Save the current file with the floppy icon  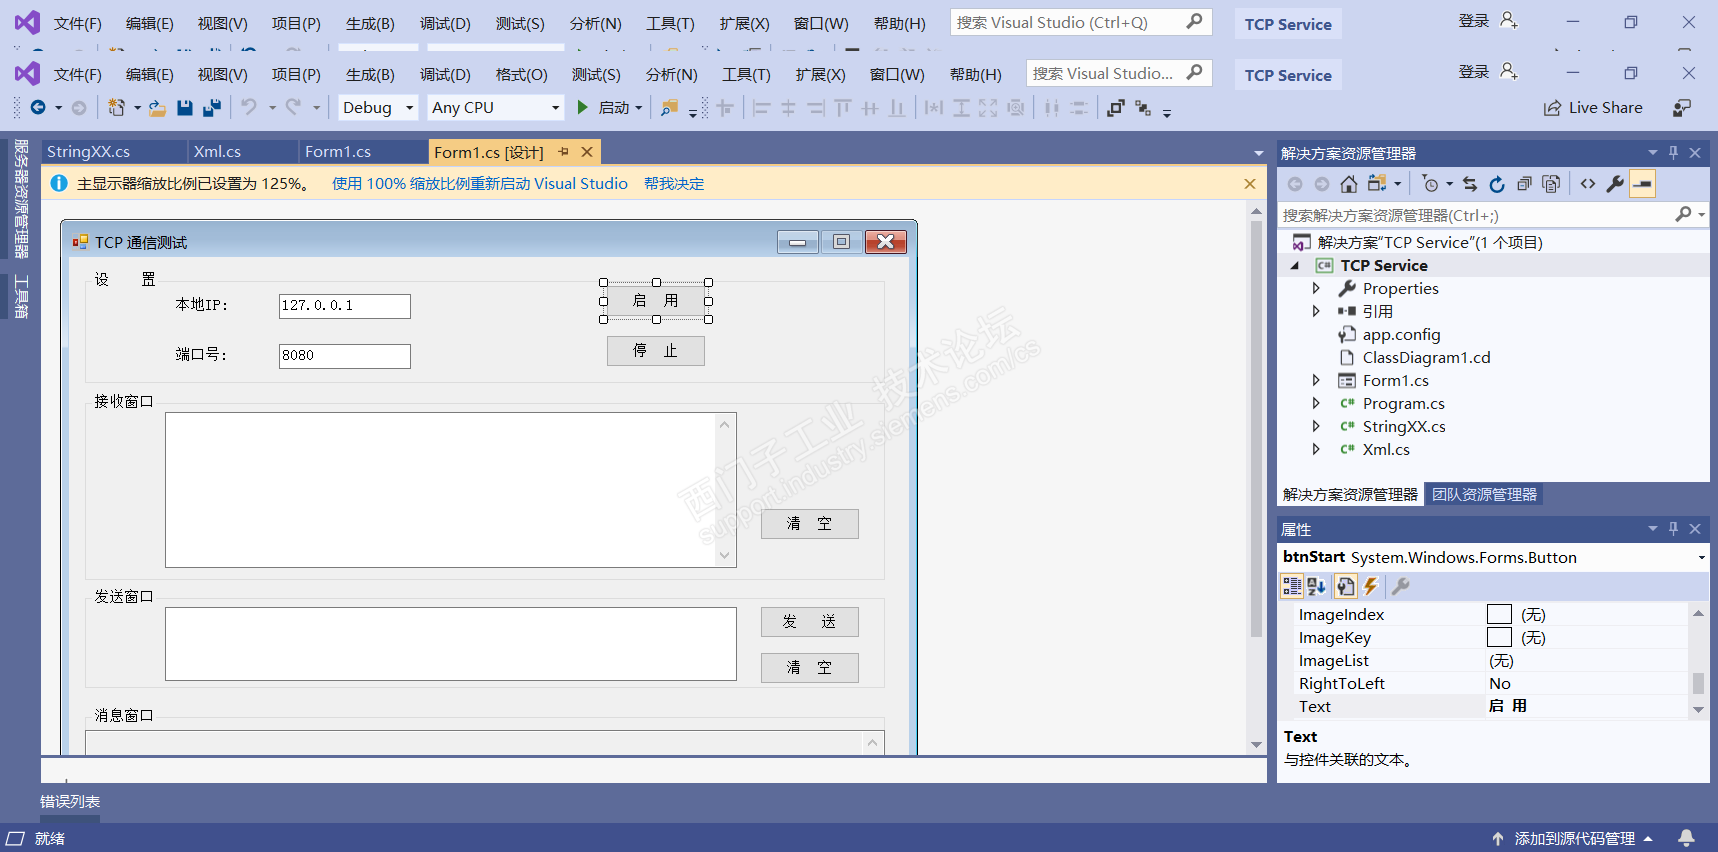click(x=185, y=107)
